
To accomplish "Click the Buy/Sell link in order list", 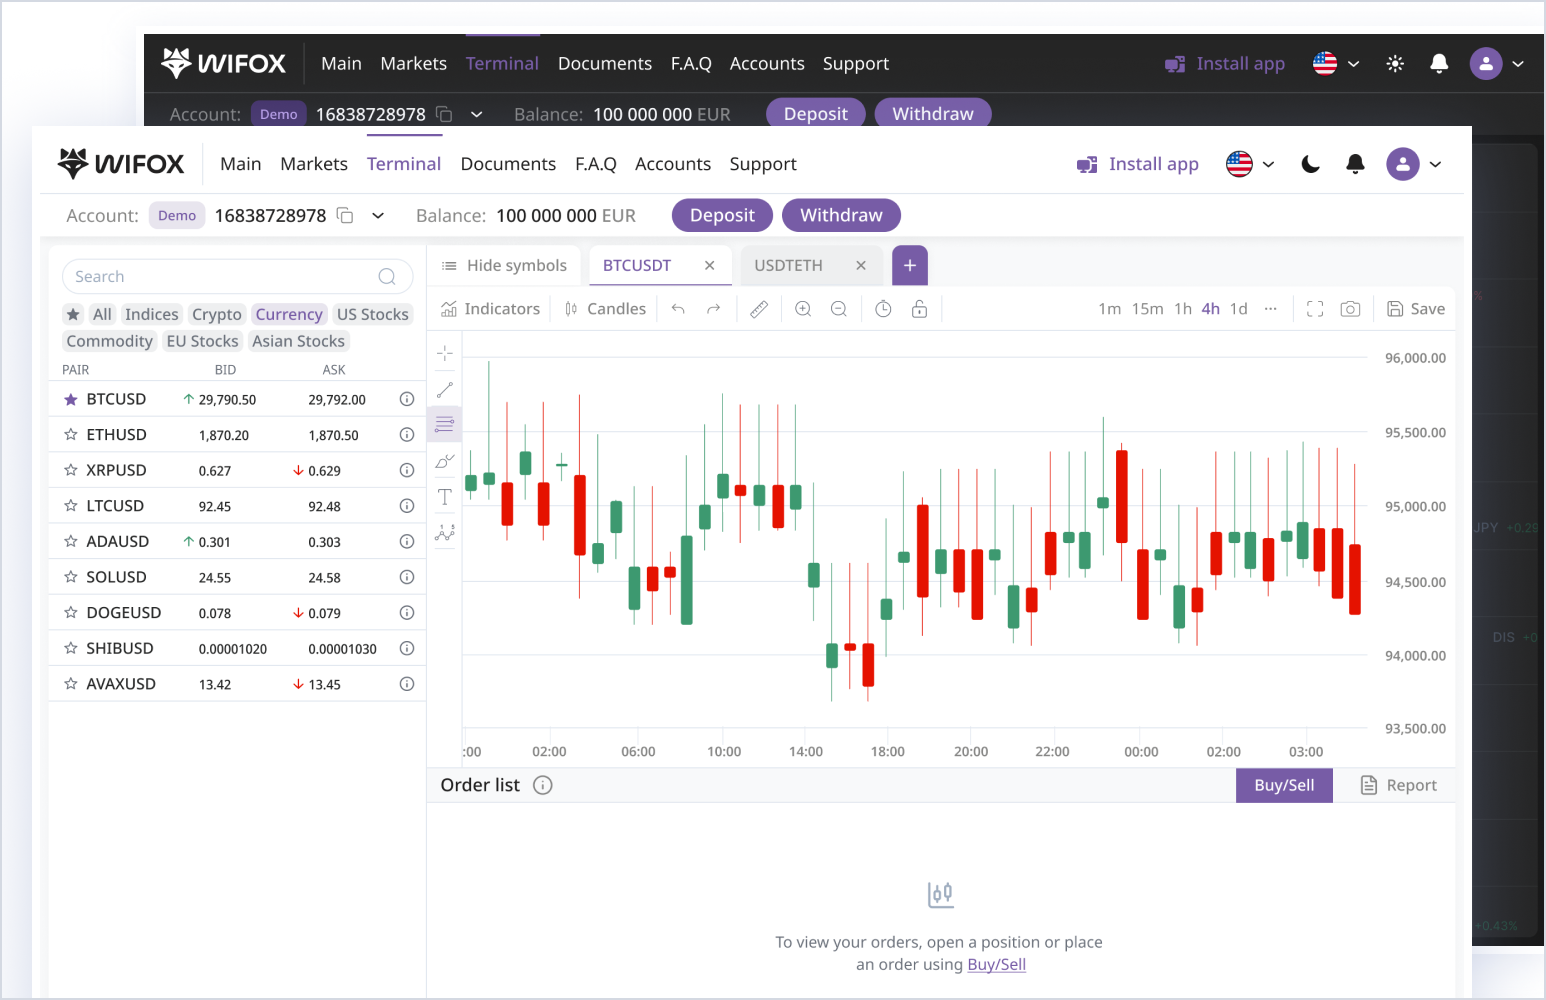I will pos(996,965).
